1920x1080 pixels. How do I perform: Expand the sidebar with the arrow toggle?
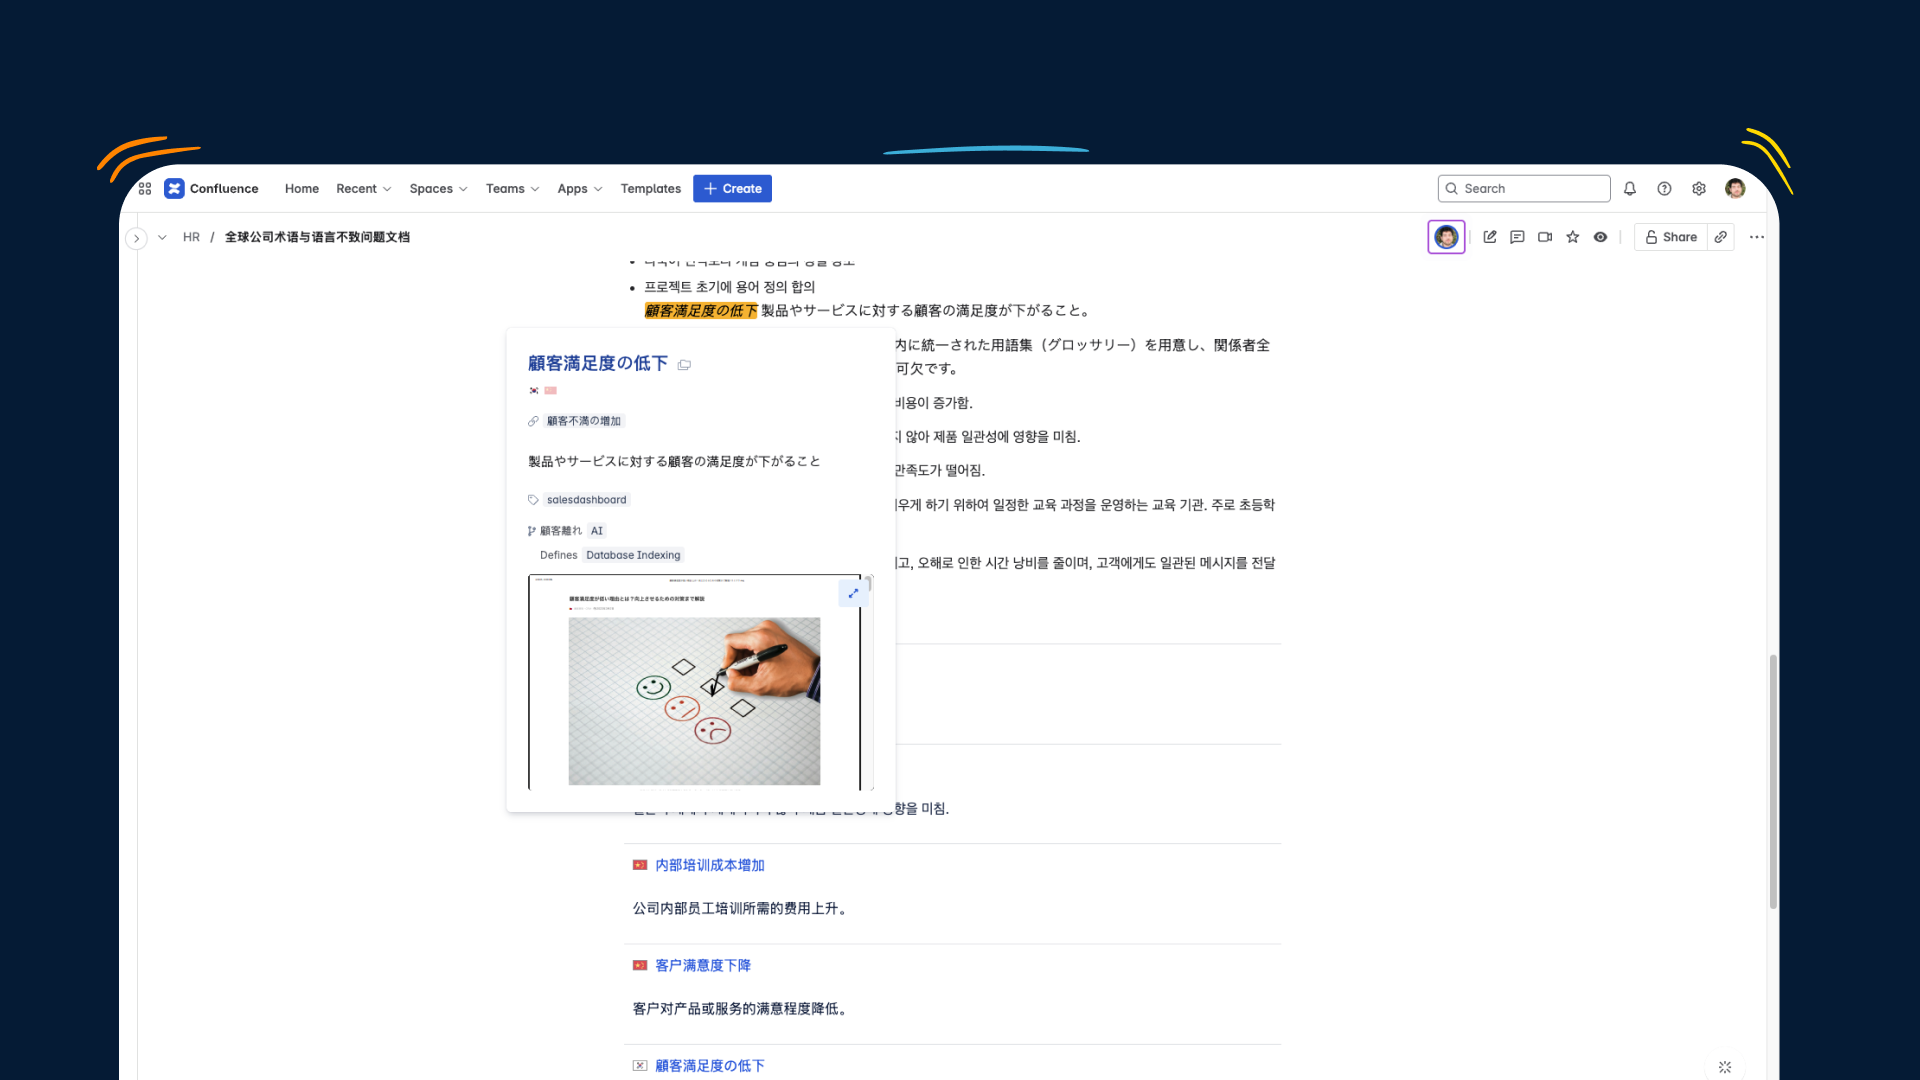[137, 238]
